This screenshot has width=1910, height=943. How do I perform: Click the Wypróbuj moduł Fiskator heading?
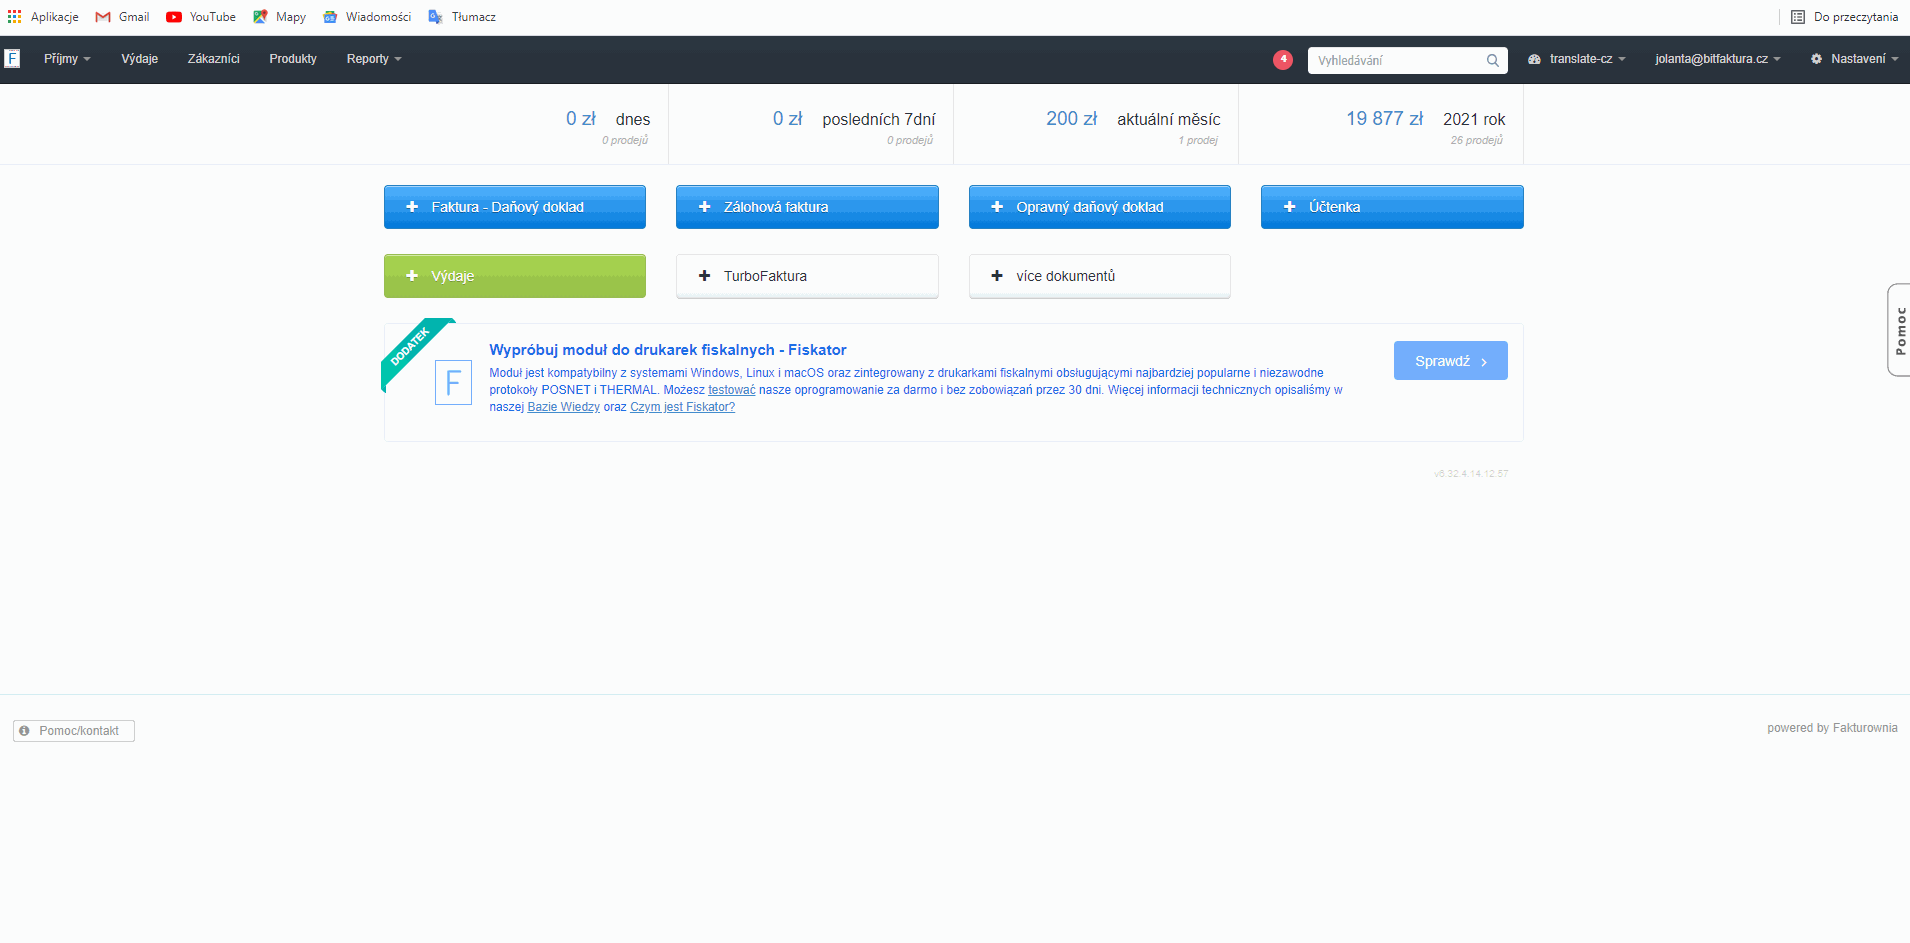(668, 350)
